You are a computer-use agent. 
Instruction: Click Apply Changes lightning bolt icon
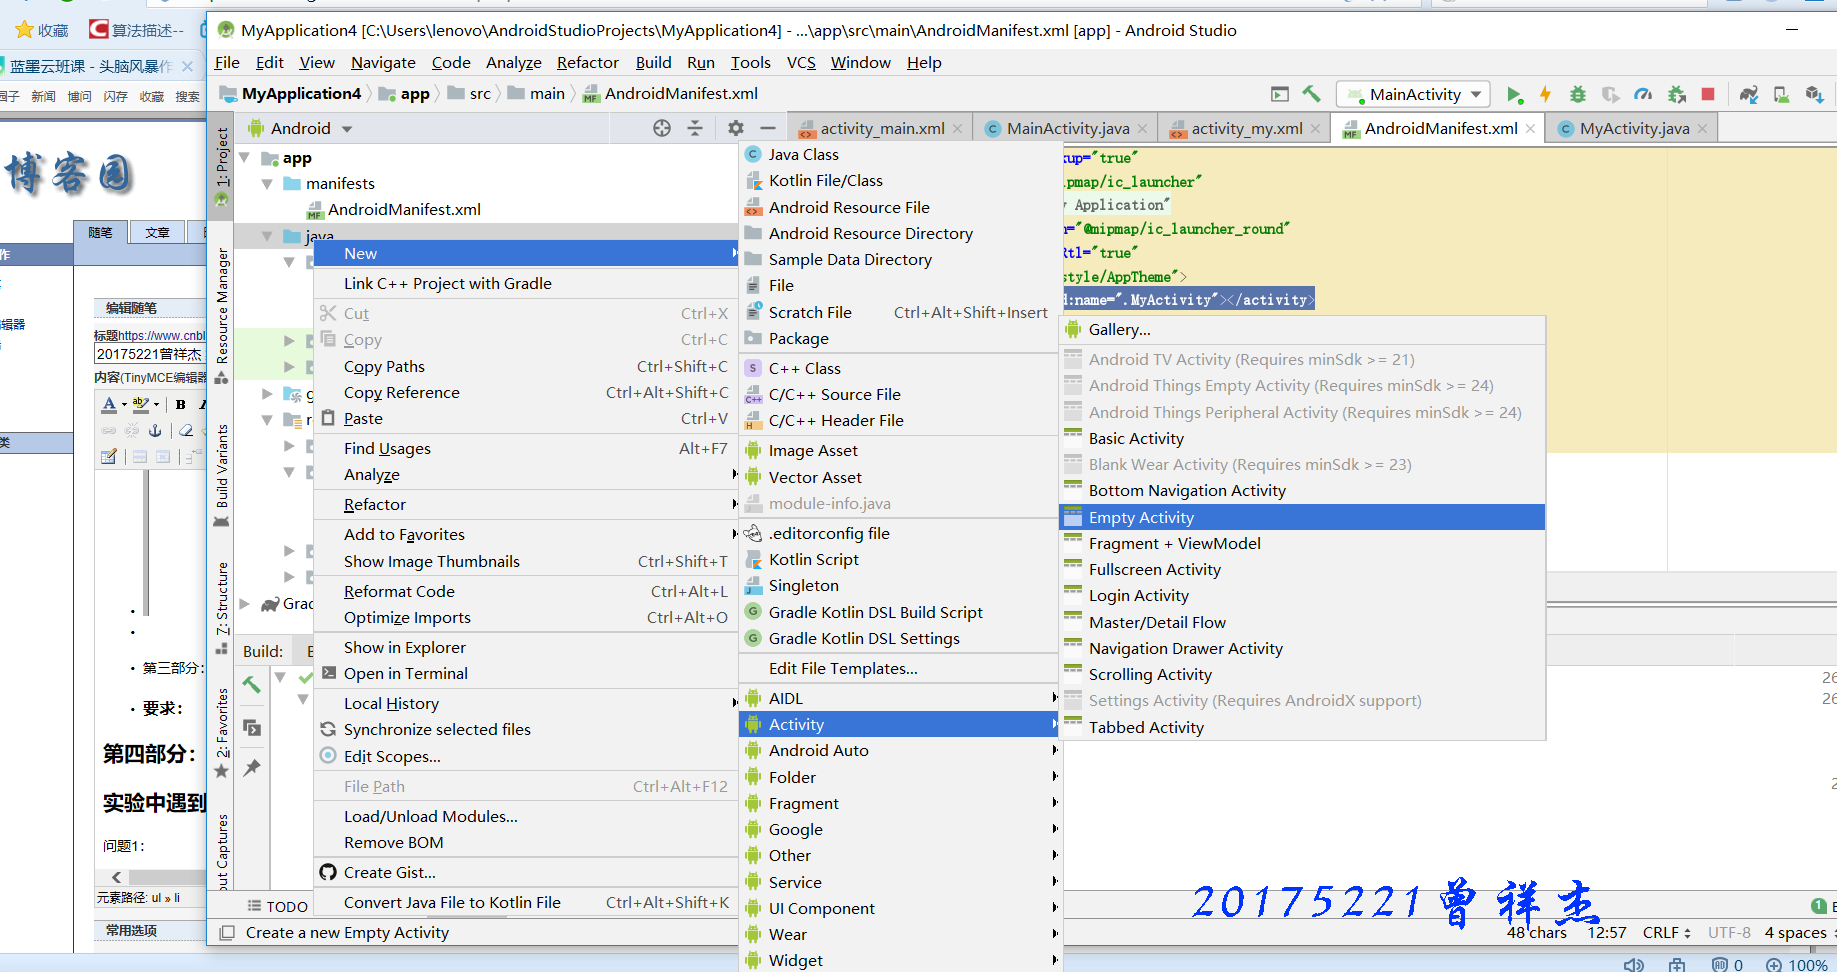[x=1545, y=94]
